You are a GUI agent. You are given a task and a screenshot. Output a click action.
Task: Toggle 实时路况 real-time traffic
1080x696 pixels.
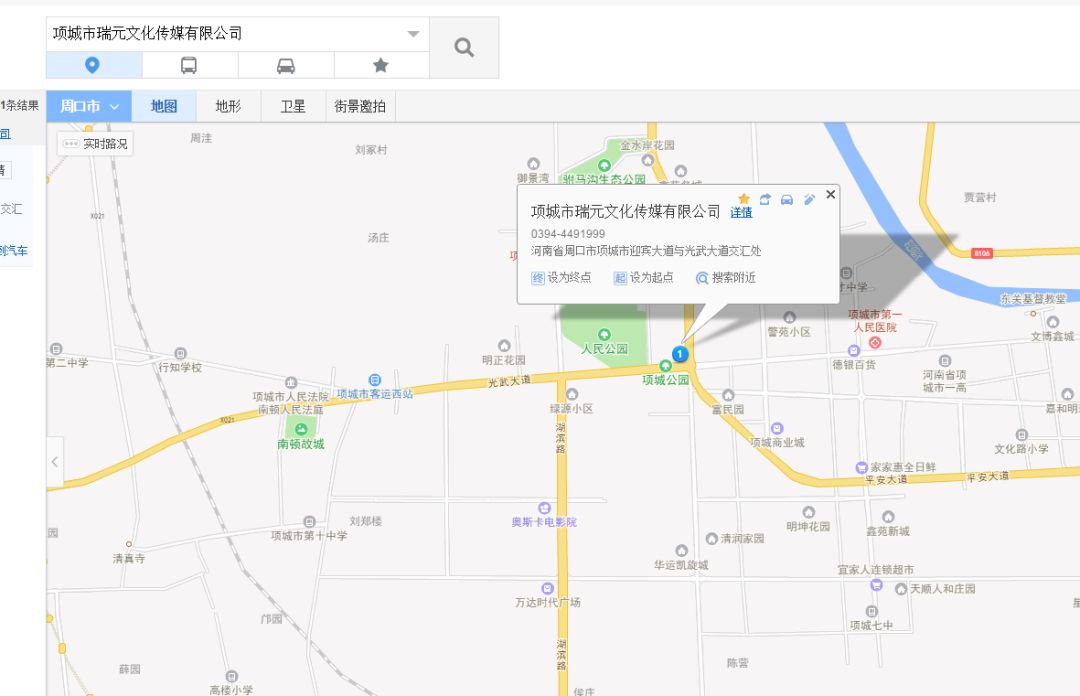[95, 144]
